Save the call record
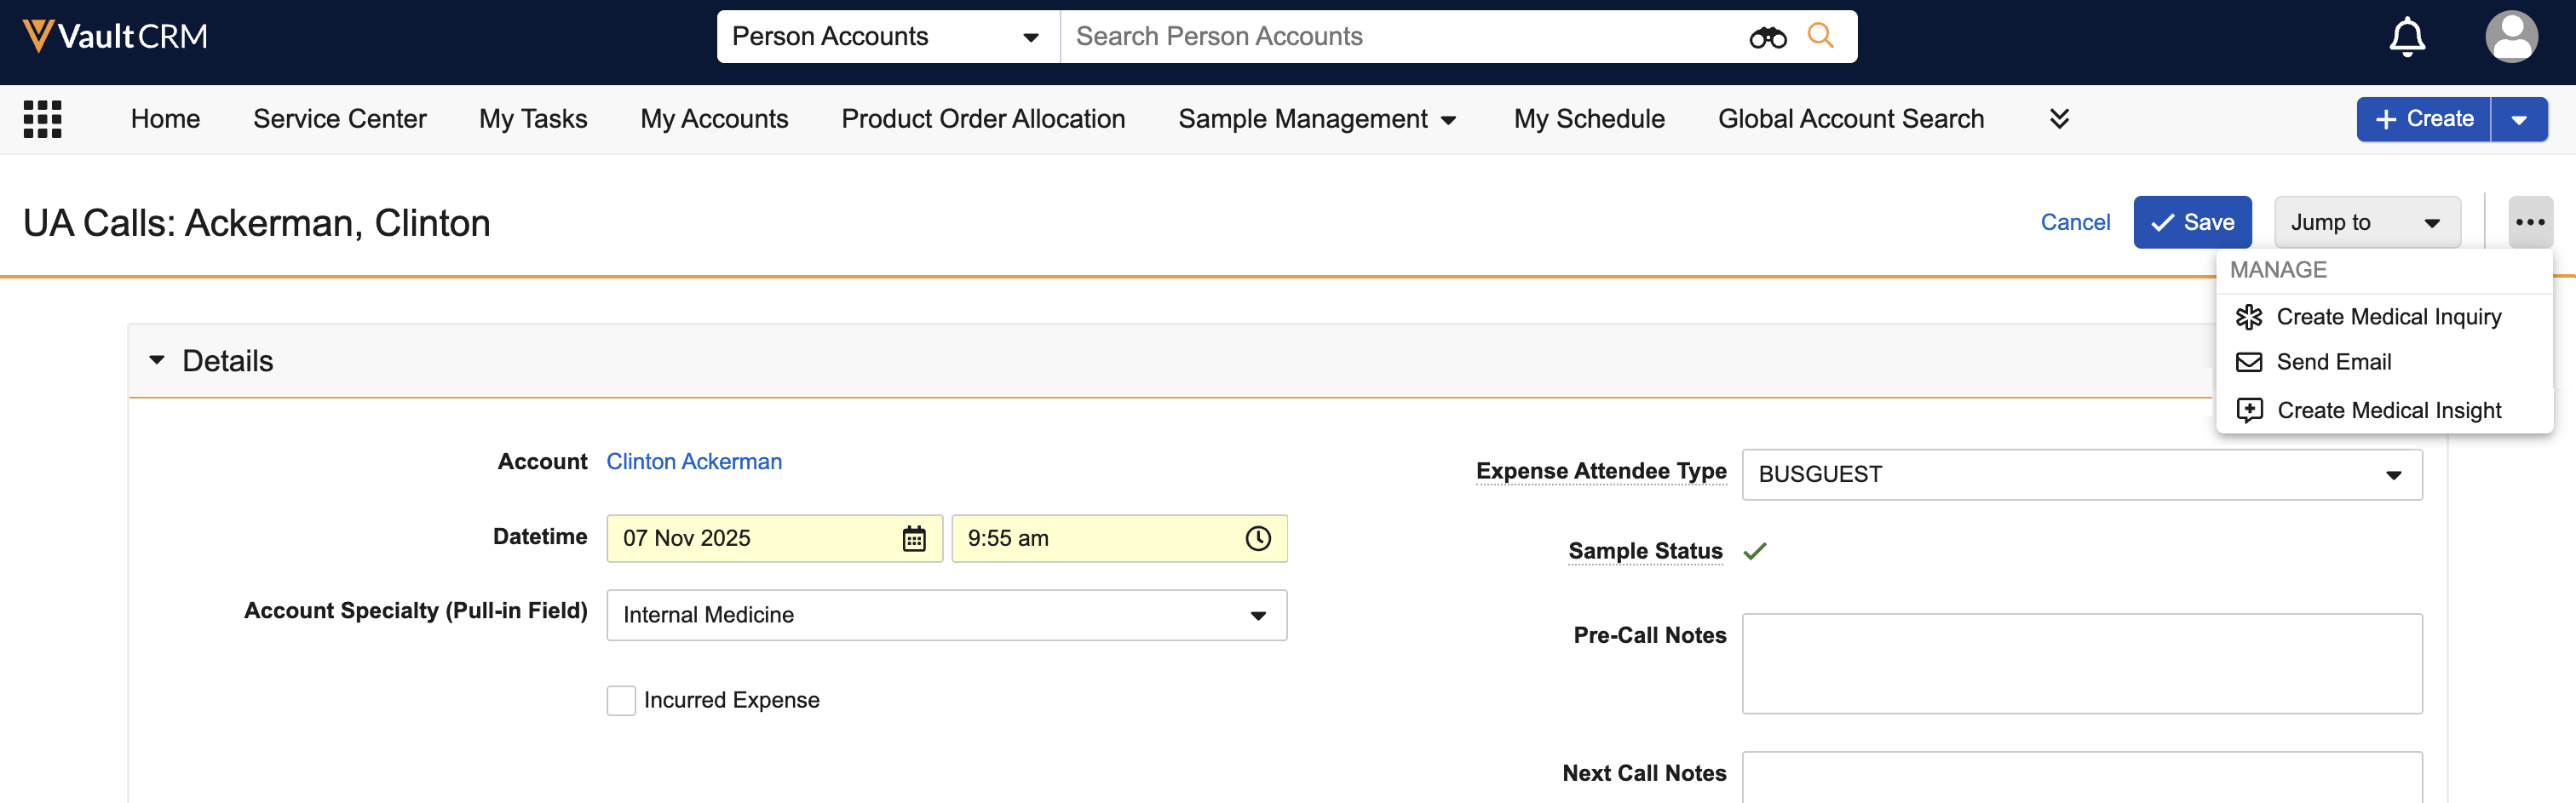 [2192, 222]
